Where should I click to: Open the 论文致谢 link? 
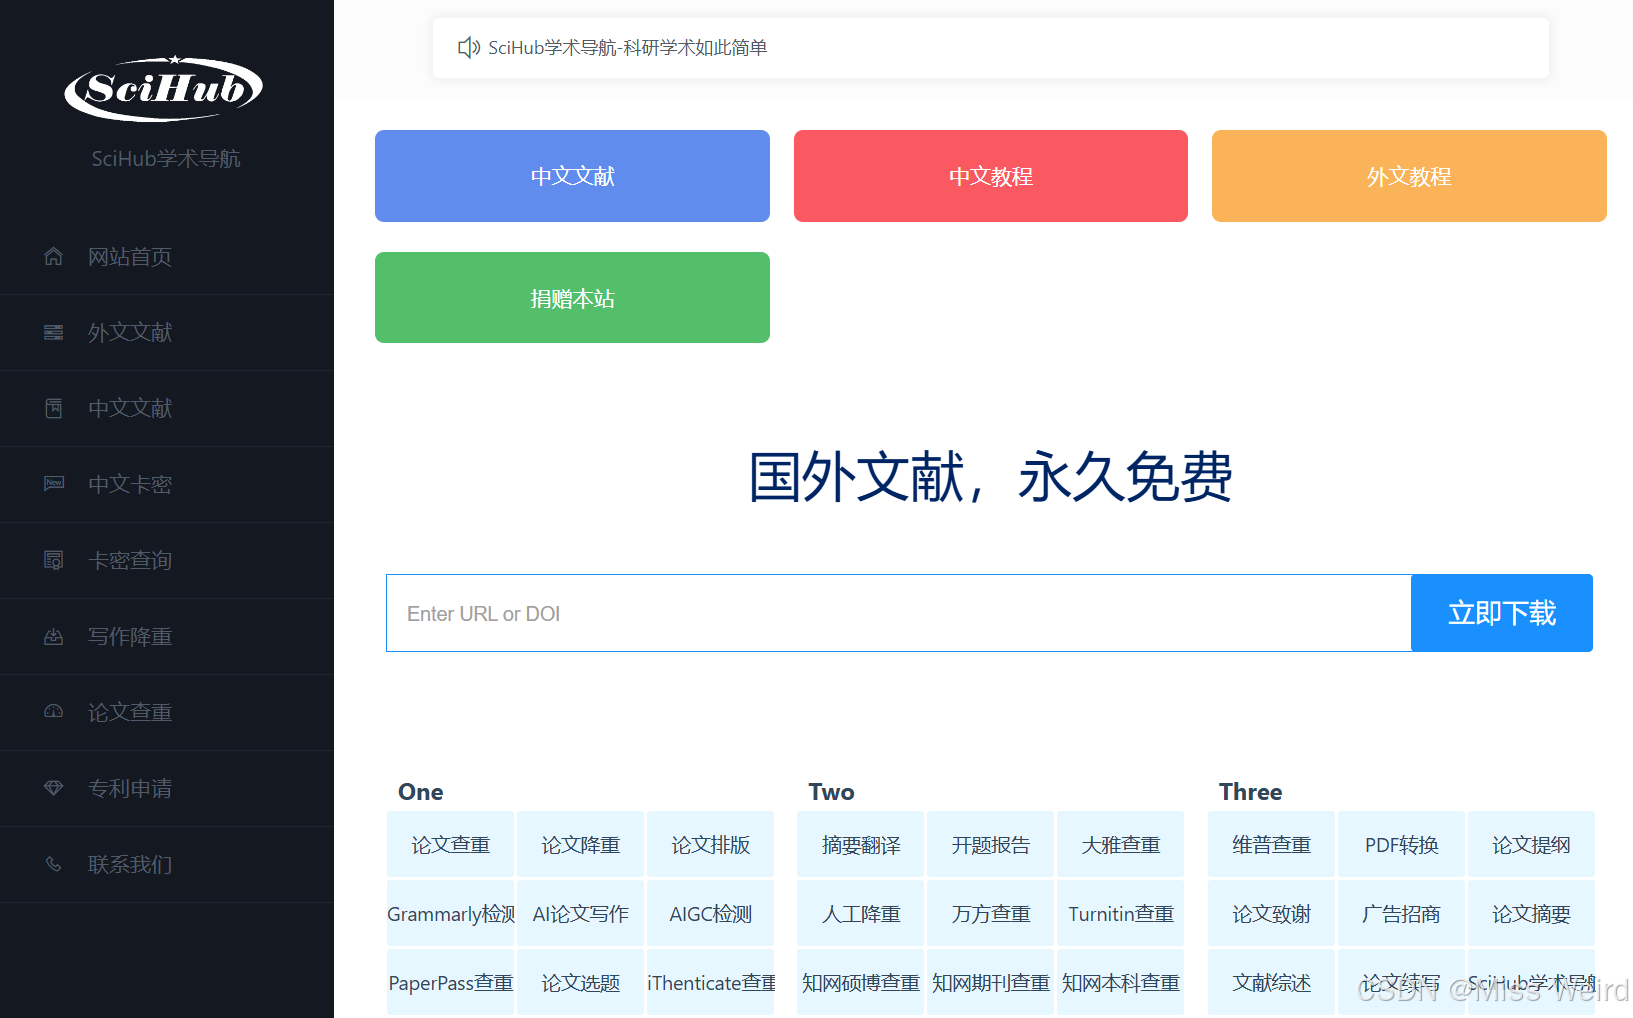[1272, 914]
